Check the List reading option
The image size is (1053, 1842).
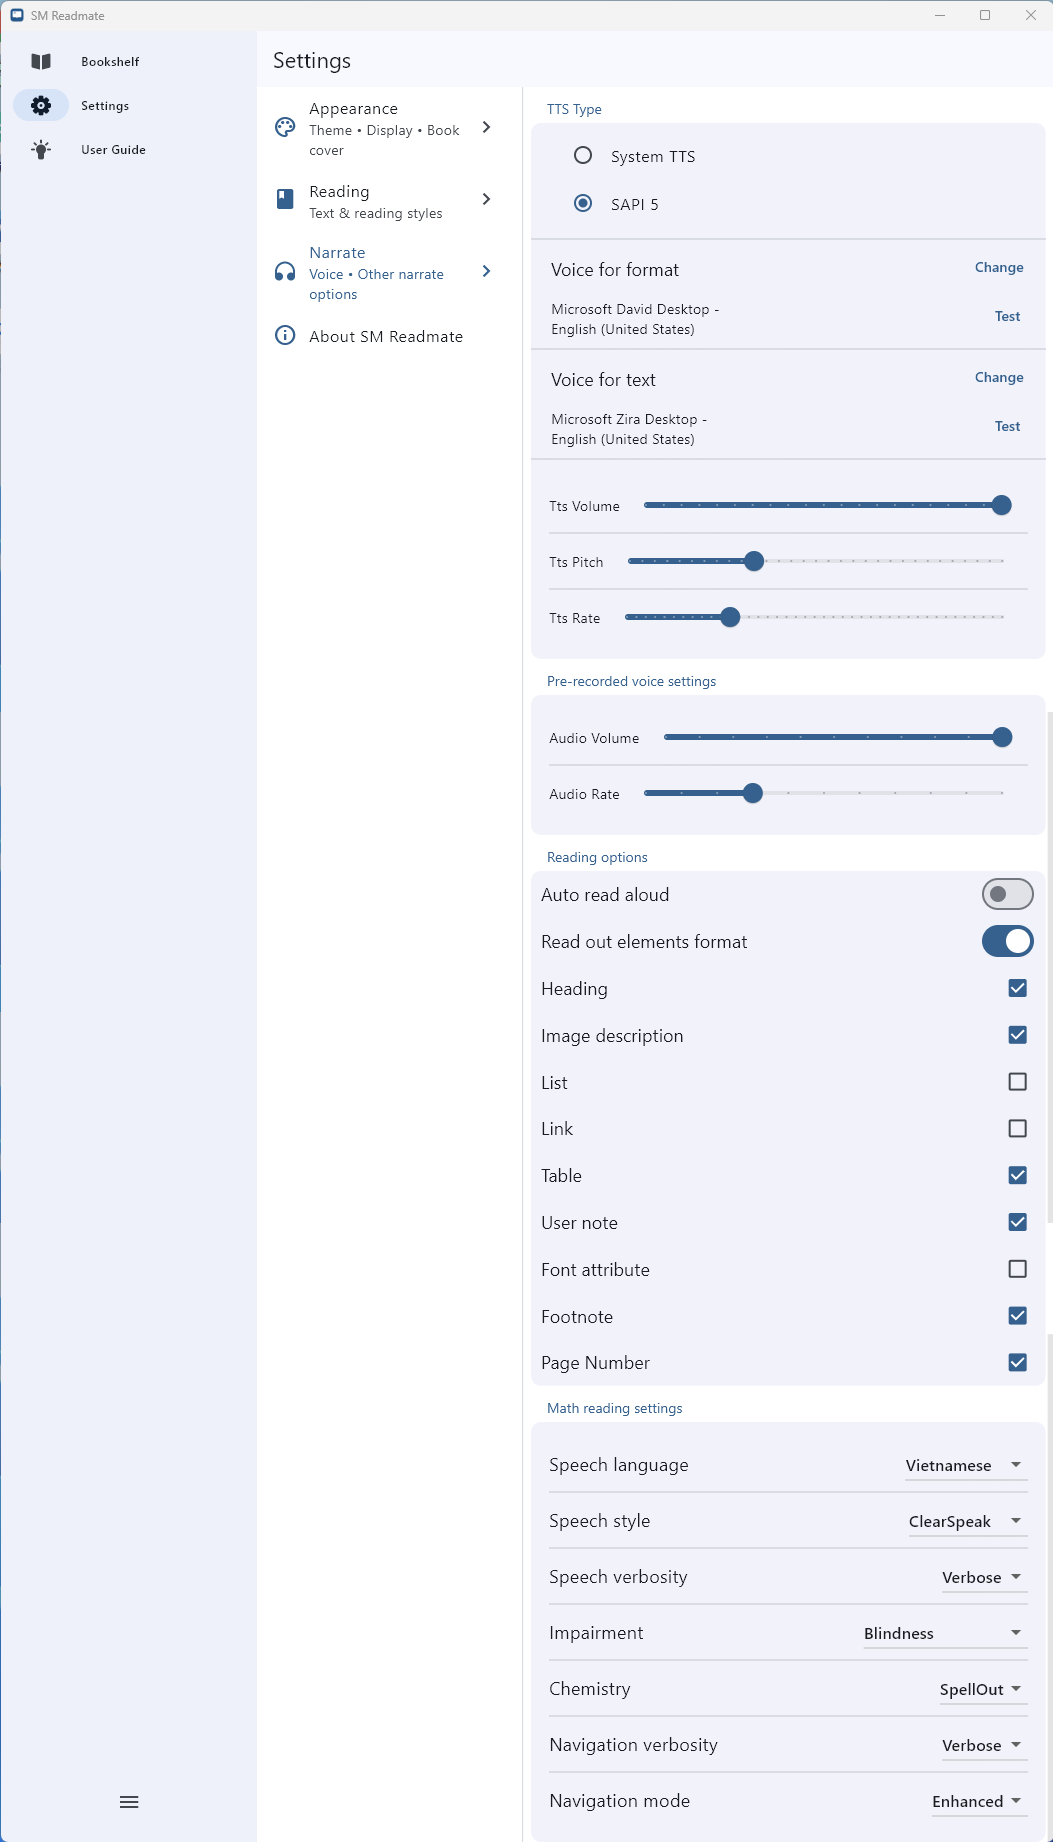pos(1017,1081)
